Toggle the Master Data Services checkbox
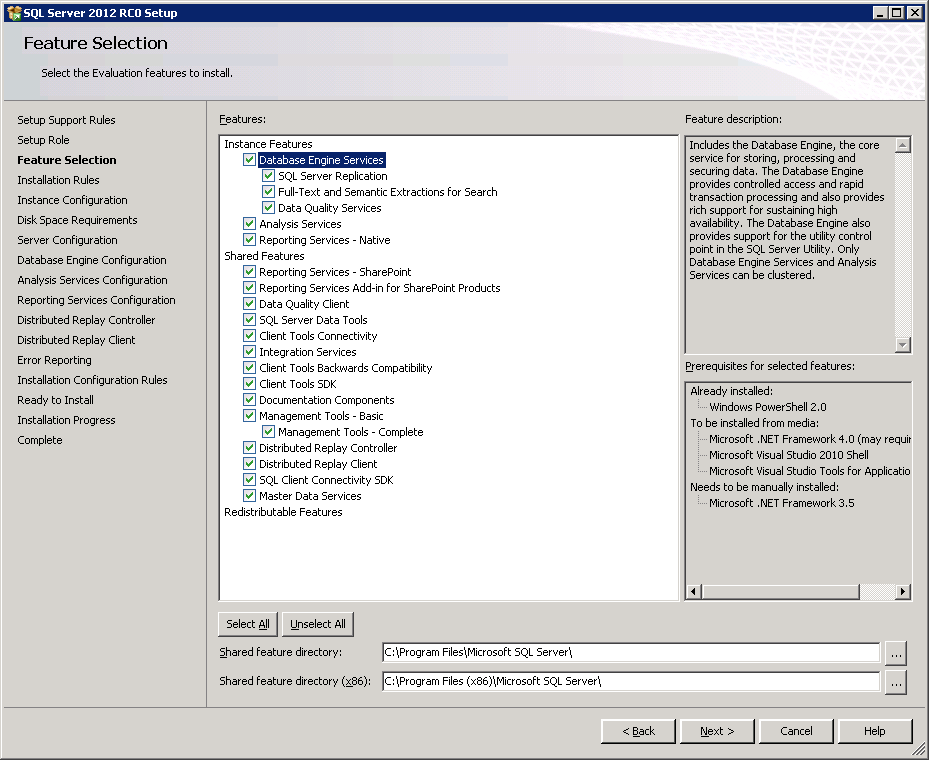Image resolution: width=929 pixels, height=760 pixels. point(249,496)
